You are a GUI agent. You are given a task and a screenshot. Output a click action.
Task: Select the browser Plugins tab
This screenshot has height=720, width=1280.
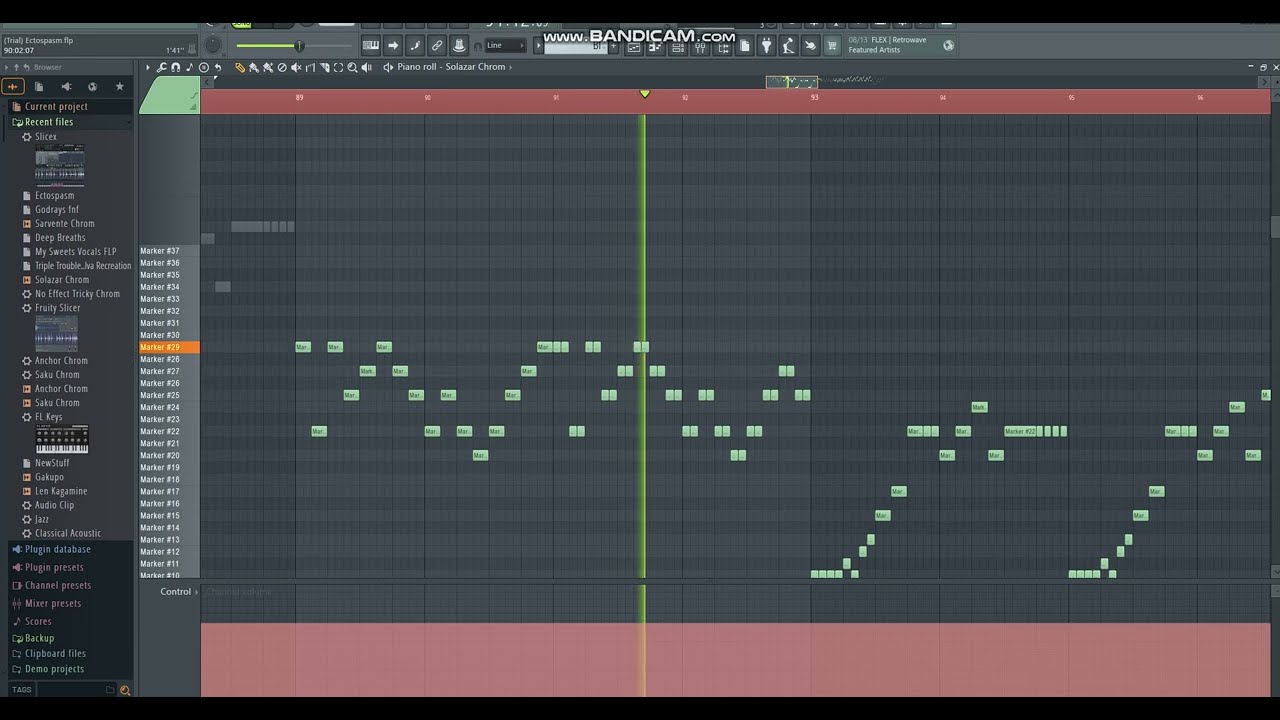[66, 87]
